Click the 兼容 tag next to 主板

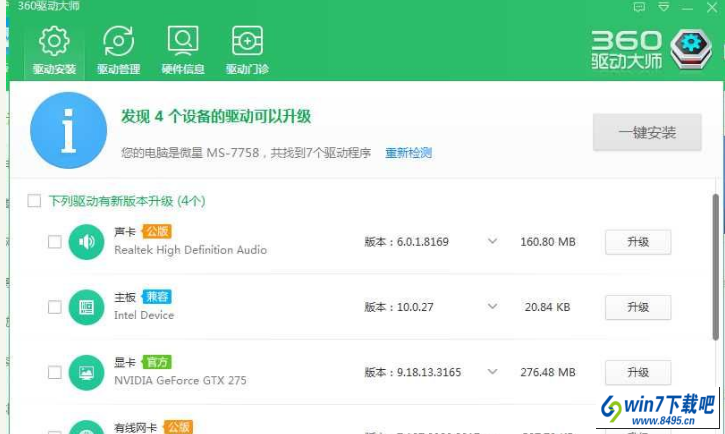157,296
